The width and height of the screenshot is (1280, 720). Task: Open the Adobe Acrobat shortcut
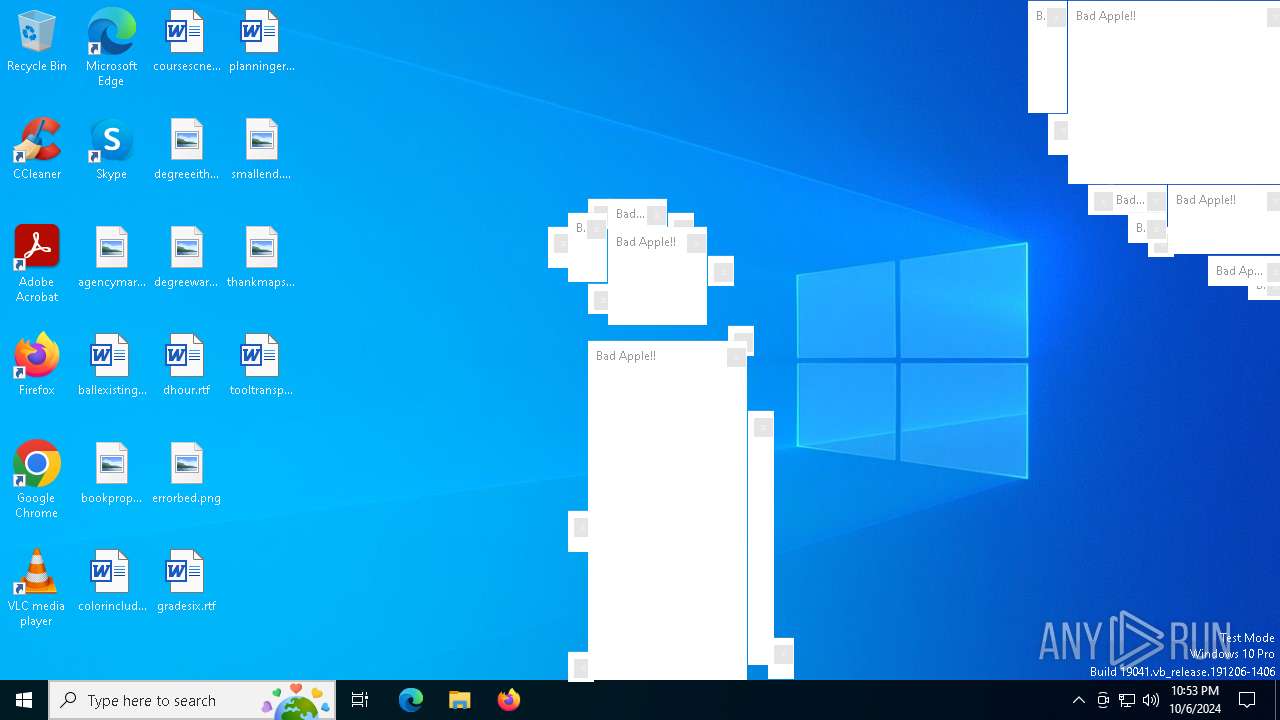(37, 264)
